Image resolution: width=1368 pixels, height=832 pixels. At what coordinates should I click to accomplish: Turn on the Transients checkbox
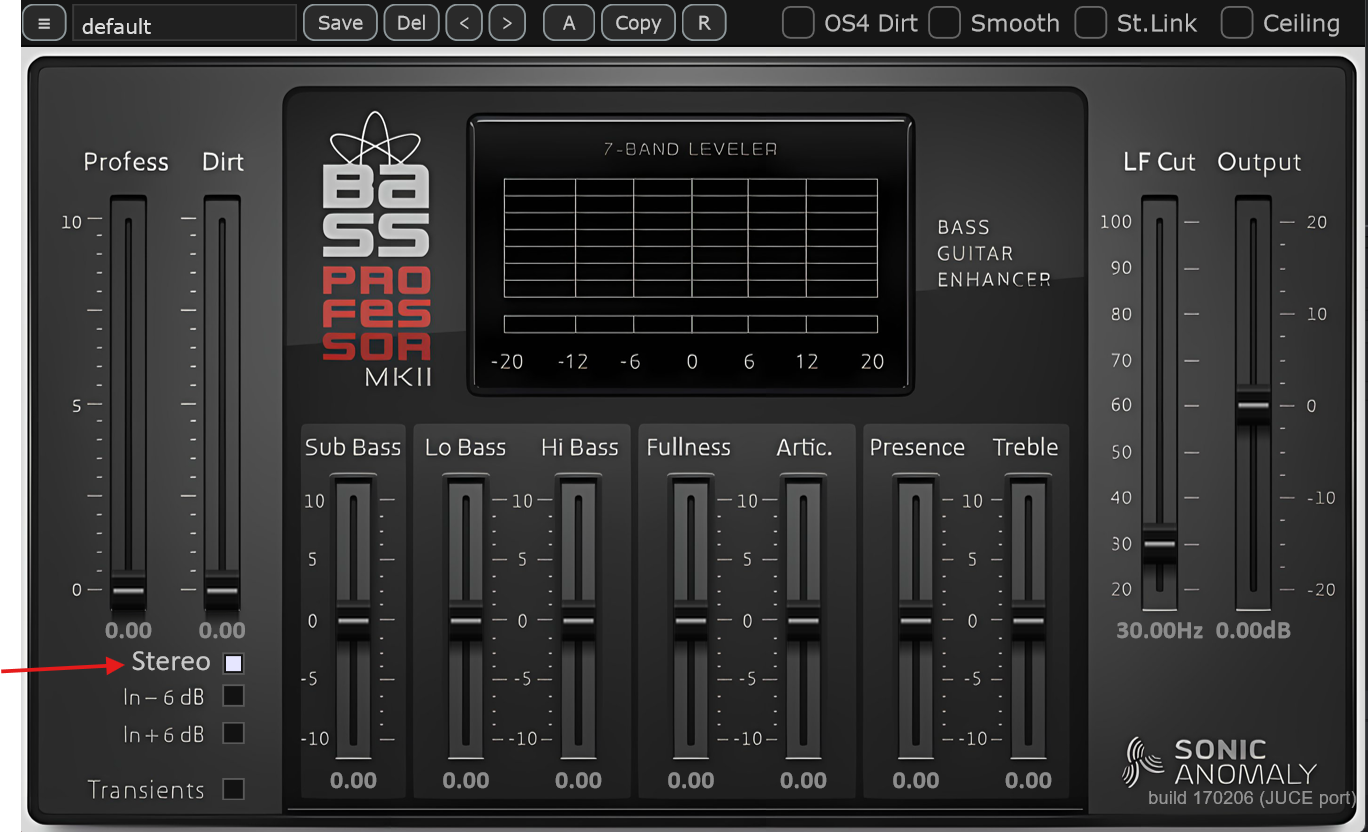coord(233,790)
